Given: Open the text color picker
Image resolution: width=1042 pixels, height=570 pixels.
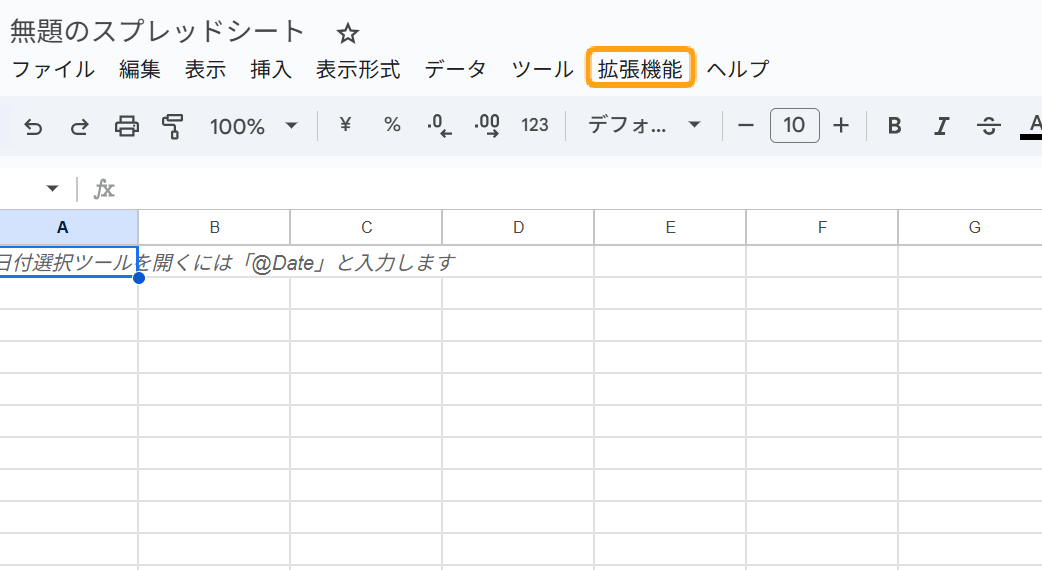Looking at the screenshot, I should 1032,126.
